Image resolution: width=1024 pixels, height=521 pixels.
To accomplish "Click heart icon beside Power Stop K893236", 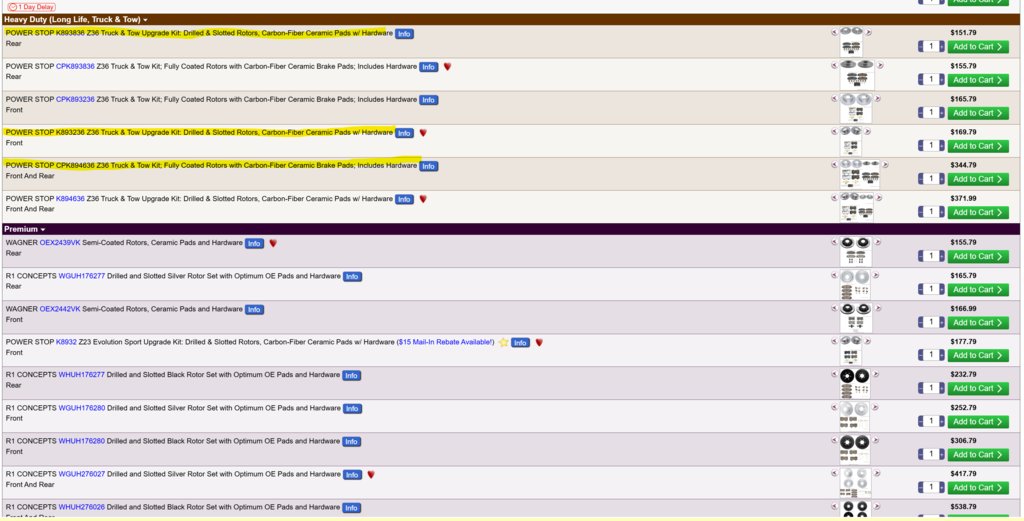I will click(423, 133).
